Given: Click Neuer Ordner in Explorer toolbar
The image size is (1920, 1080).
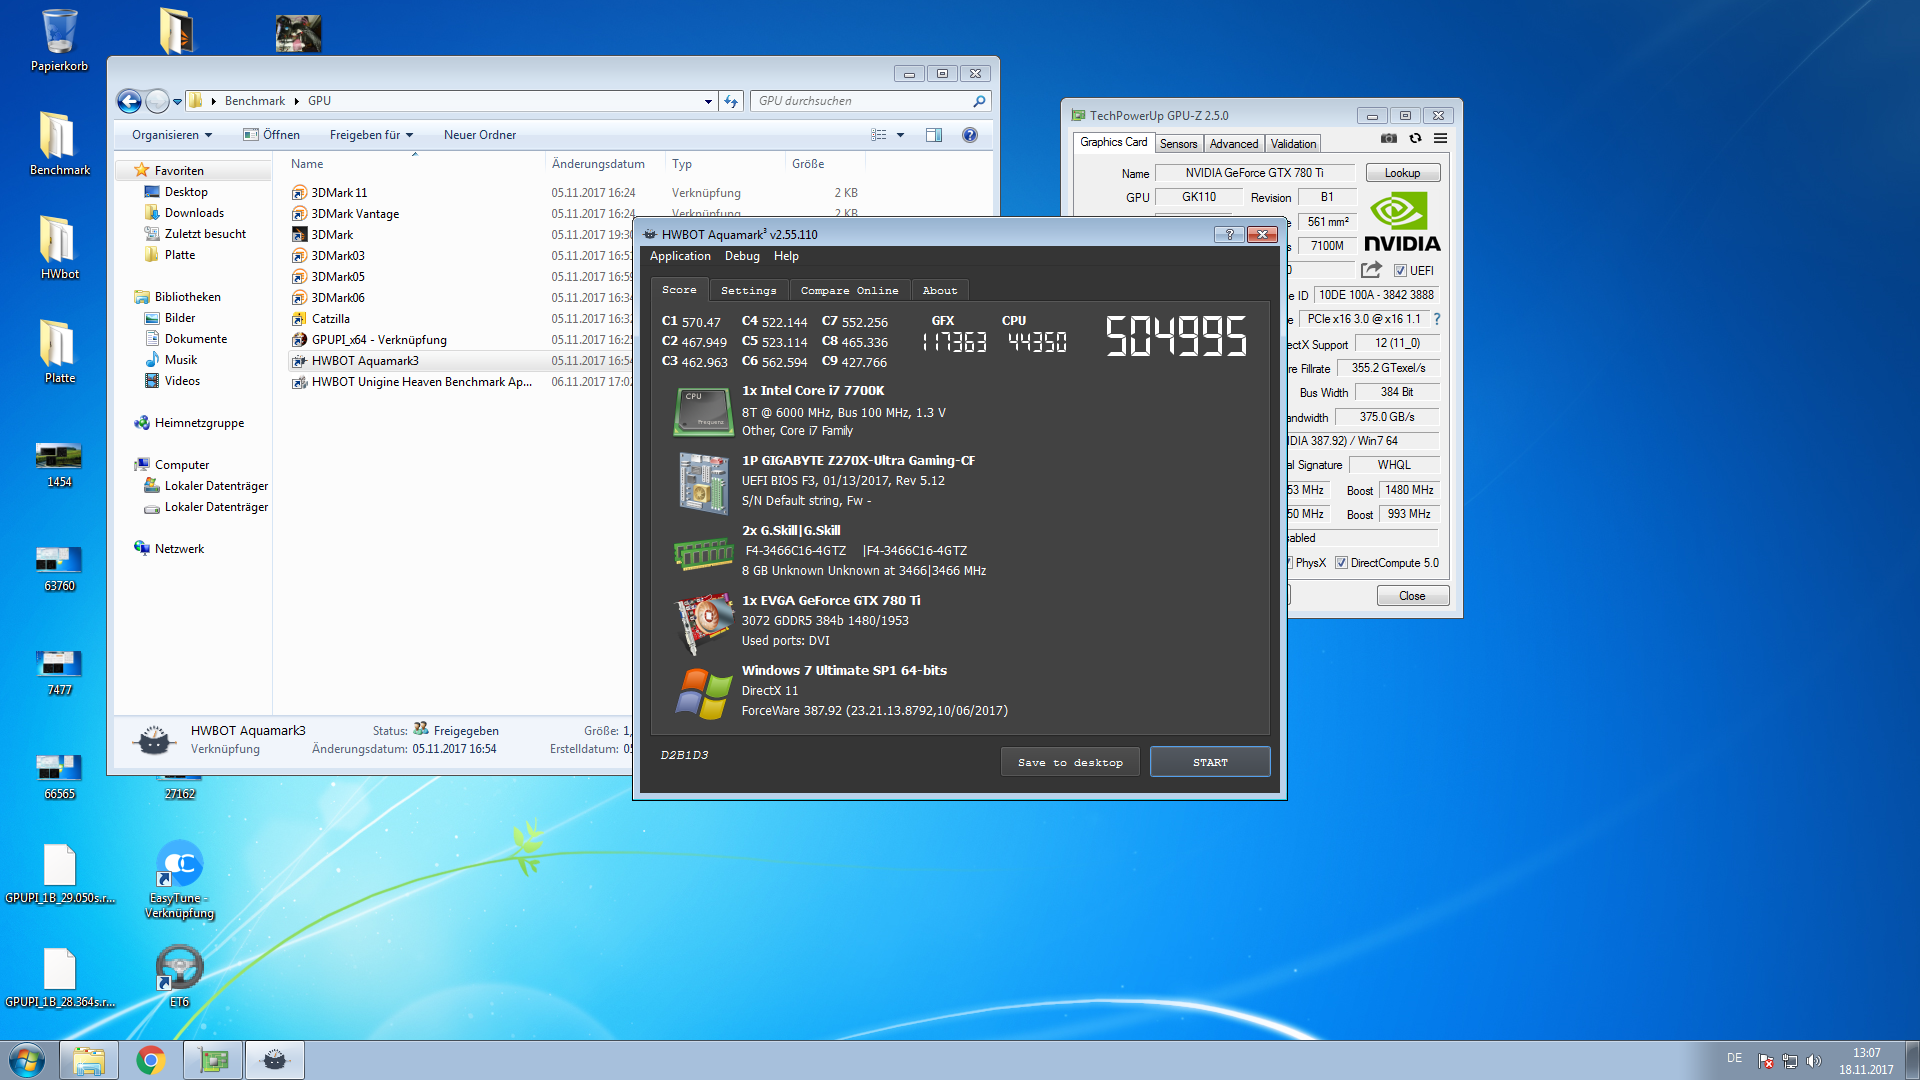Looking at the screenshot, I should (480, 135).
